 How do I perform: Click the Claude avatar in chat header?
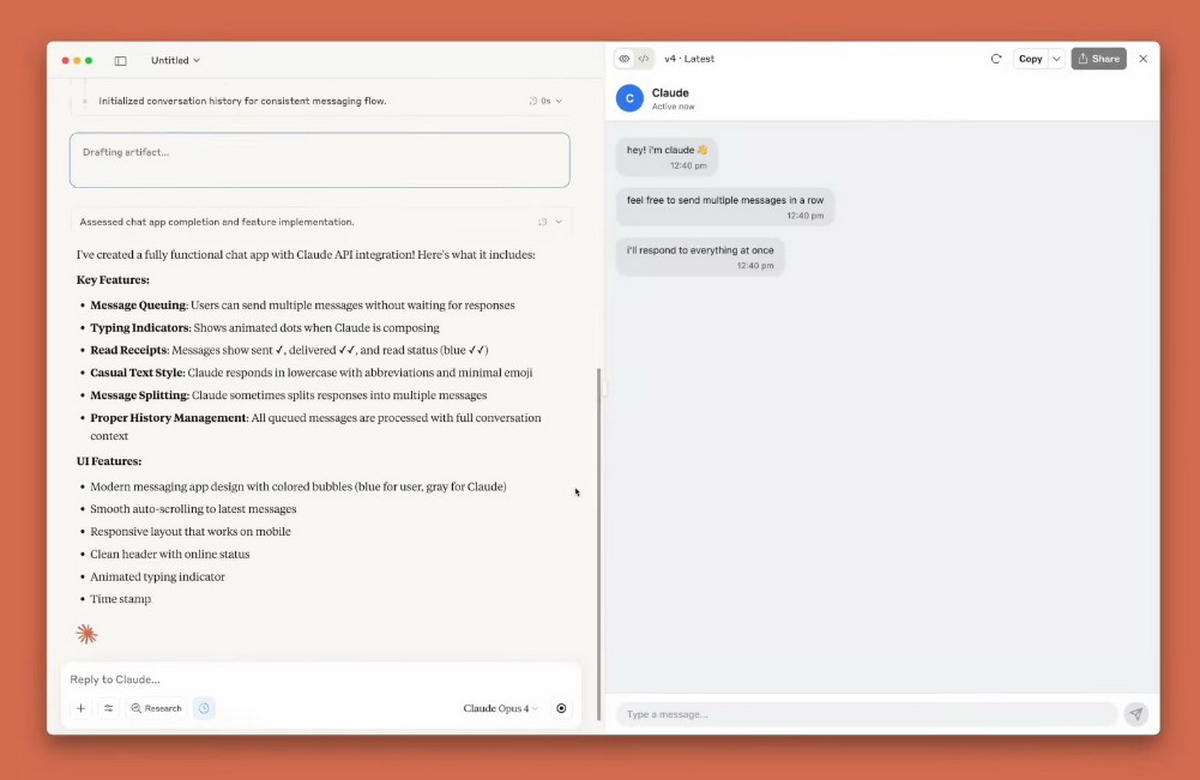point(629,98)
